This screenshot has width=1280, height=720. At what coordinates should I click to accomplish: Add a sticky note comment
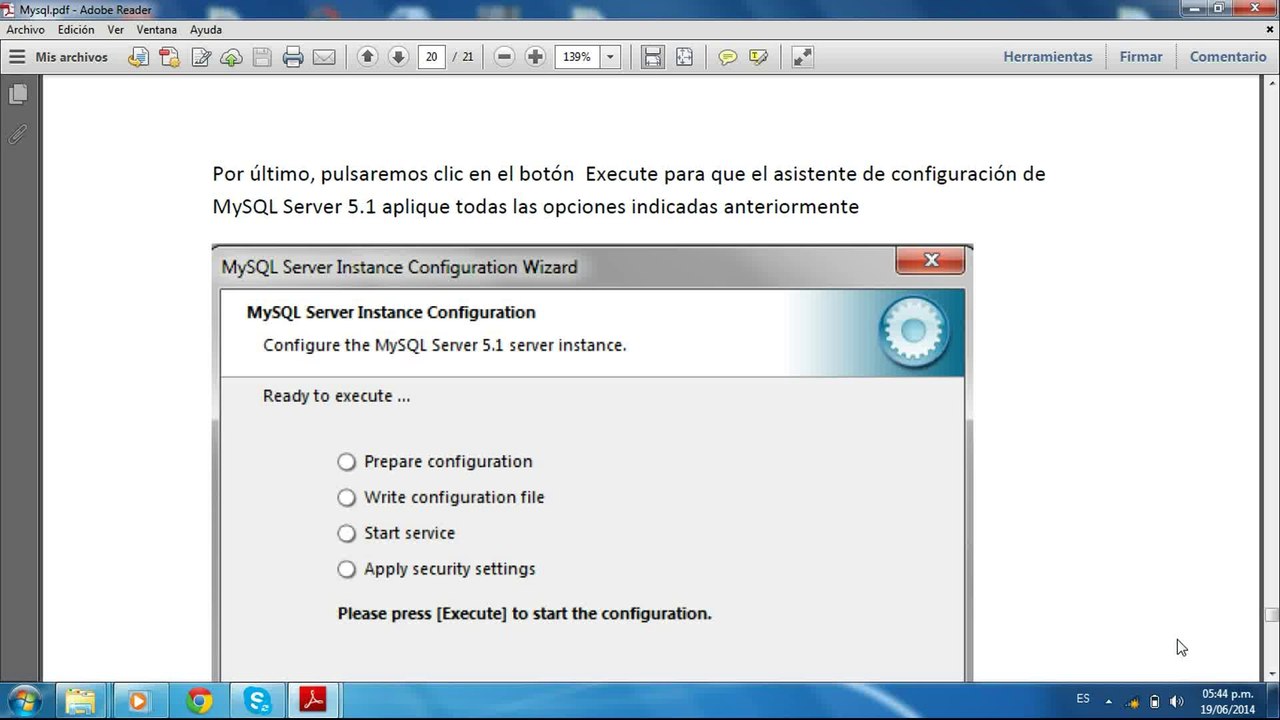(x=728, y=57)
